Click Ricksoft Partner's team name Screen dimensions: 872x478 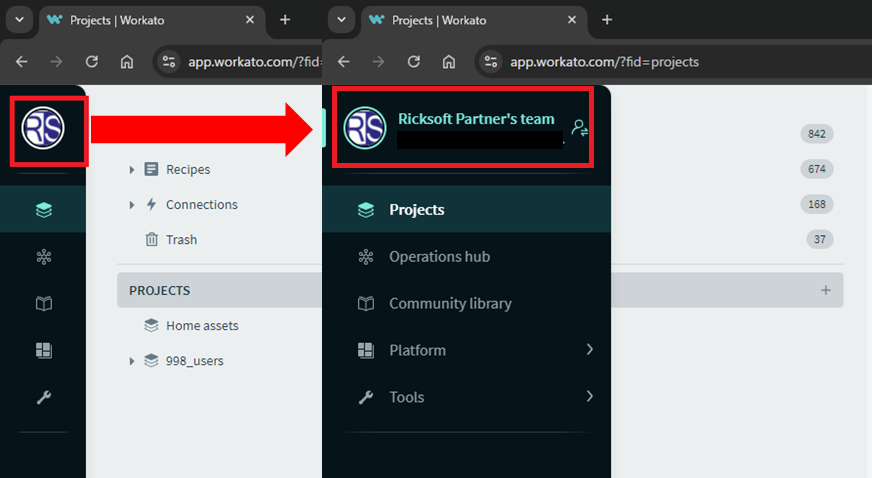[476, 119]
